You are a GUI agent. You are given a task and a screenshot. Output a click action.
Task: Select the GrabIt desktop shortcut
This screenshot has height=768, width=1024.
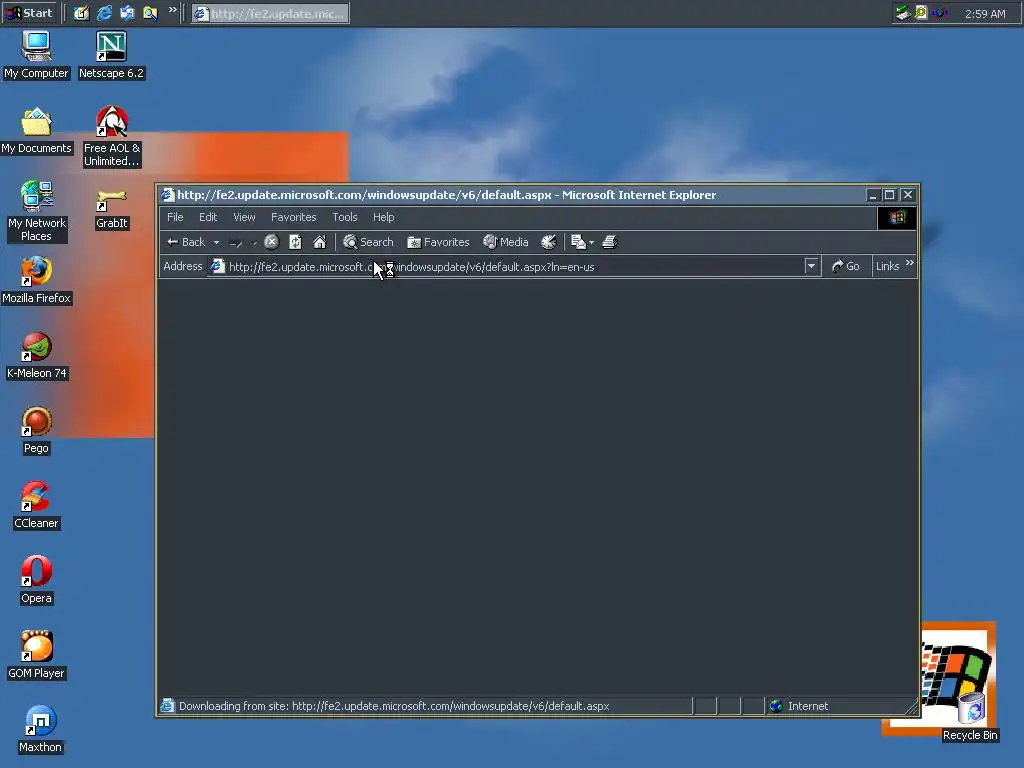point(112,209)
